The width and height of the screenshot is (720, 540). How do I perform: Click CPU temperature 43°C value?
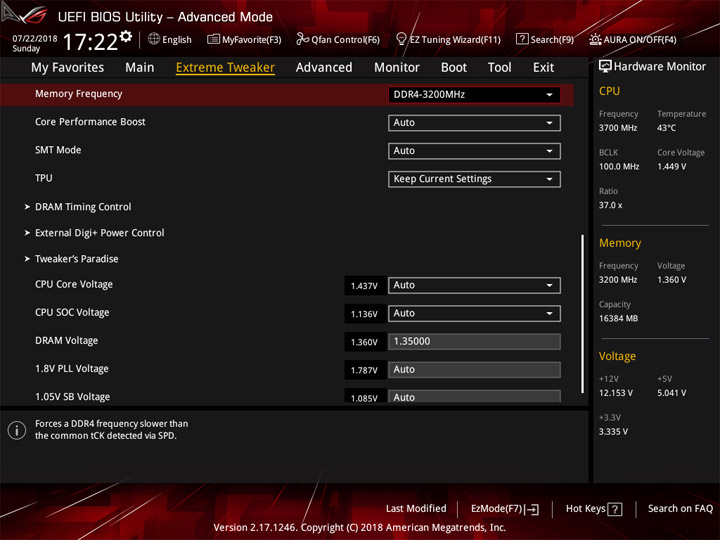(666, 128)
